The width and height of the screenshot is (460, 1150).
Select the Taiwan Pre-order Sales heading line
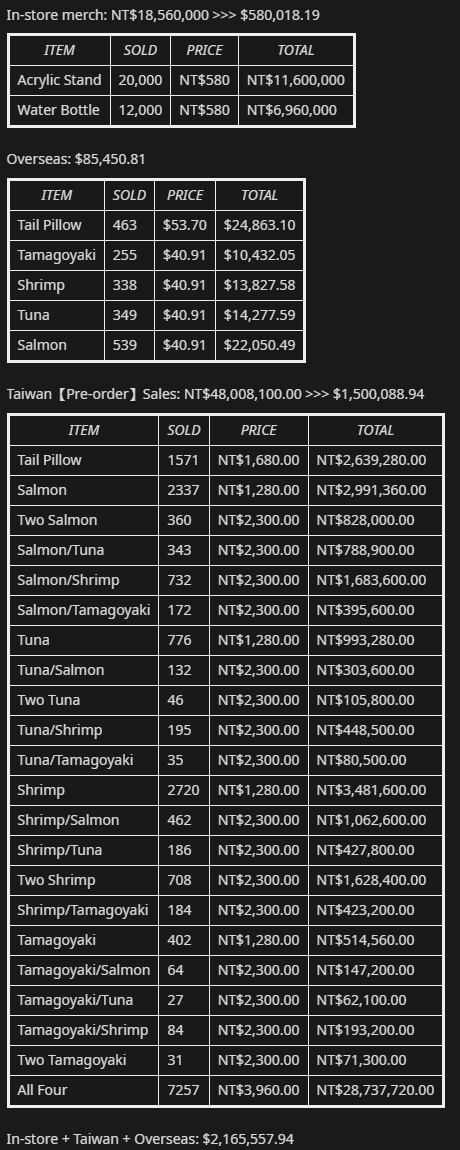click(216, 394)
